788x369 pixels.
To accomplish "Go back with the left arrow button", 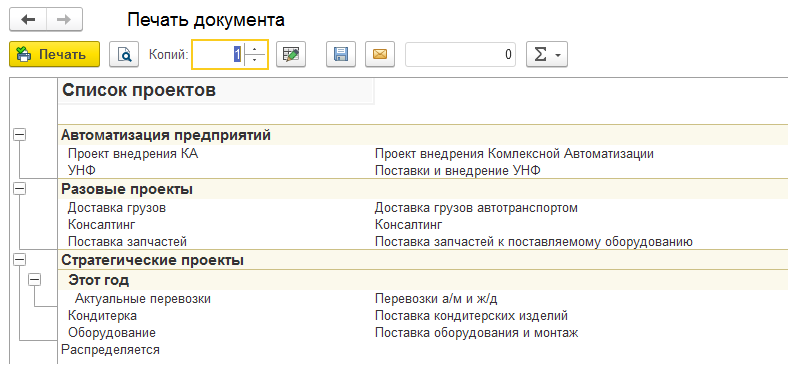I will (28, 20).
